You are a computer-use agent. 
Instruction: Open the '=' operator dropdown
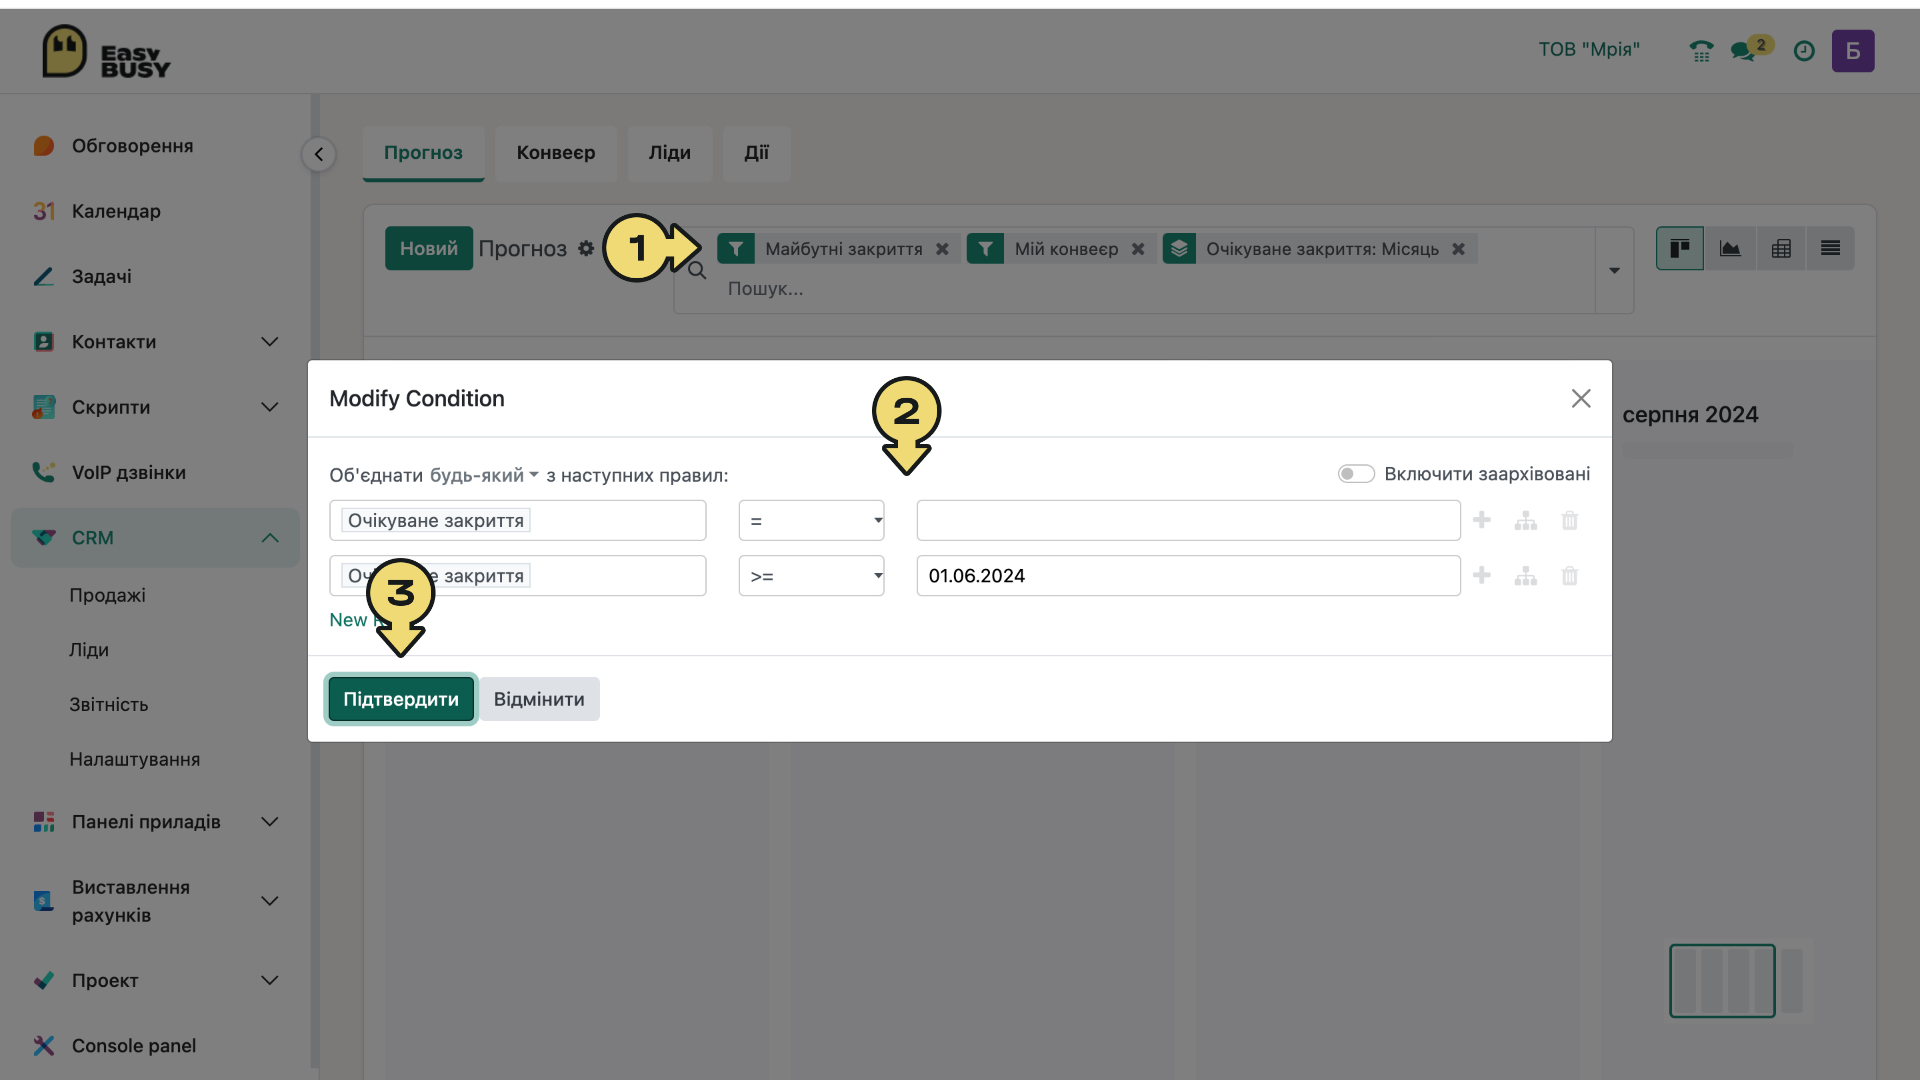tap(811, 520)
